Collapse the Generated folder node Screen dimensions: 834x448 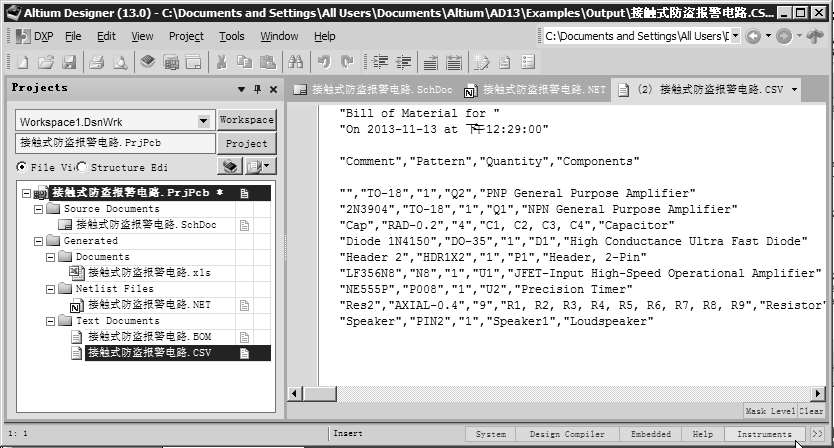38,241
